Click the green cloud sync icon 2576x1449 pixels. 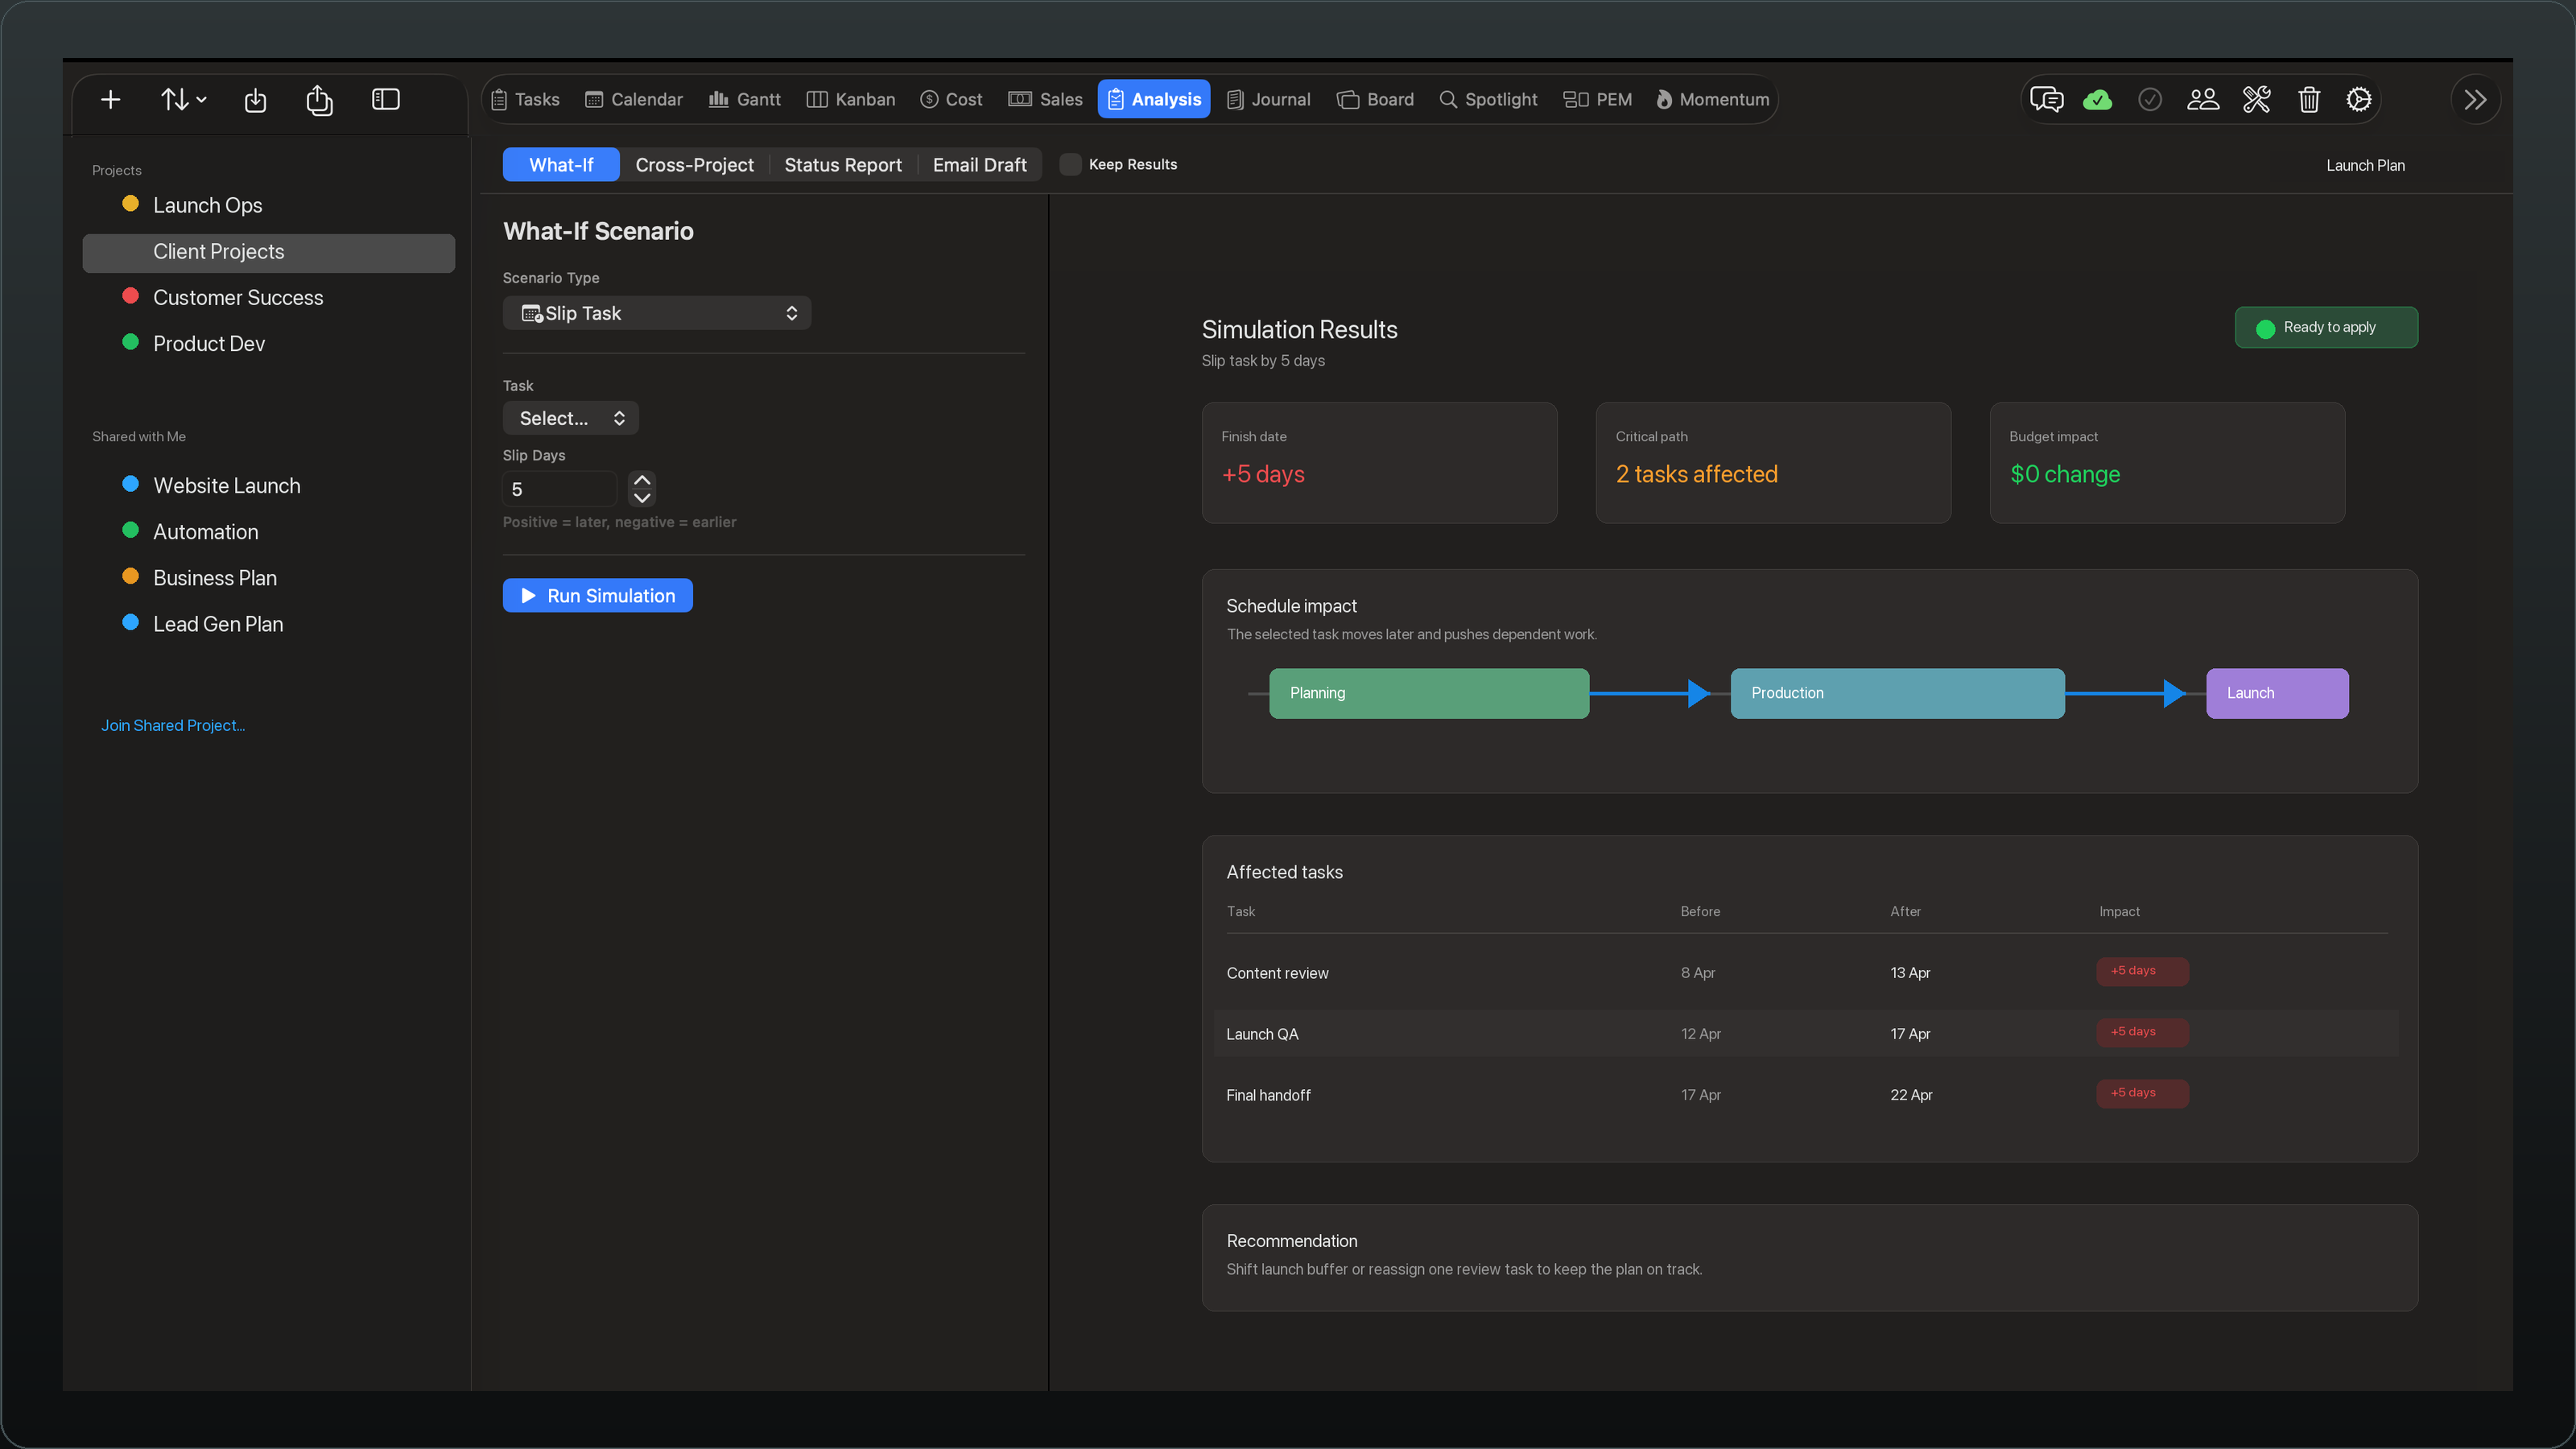click(2097, 100)
